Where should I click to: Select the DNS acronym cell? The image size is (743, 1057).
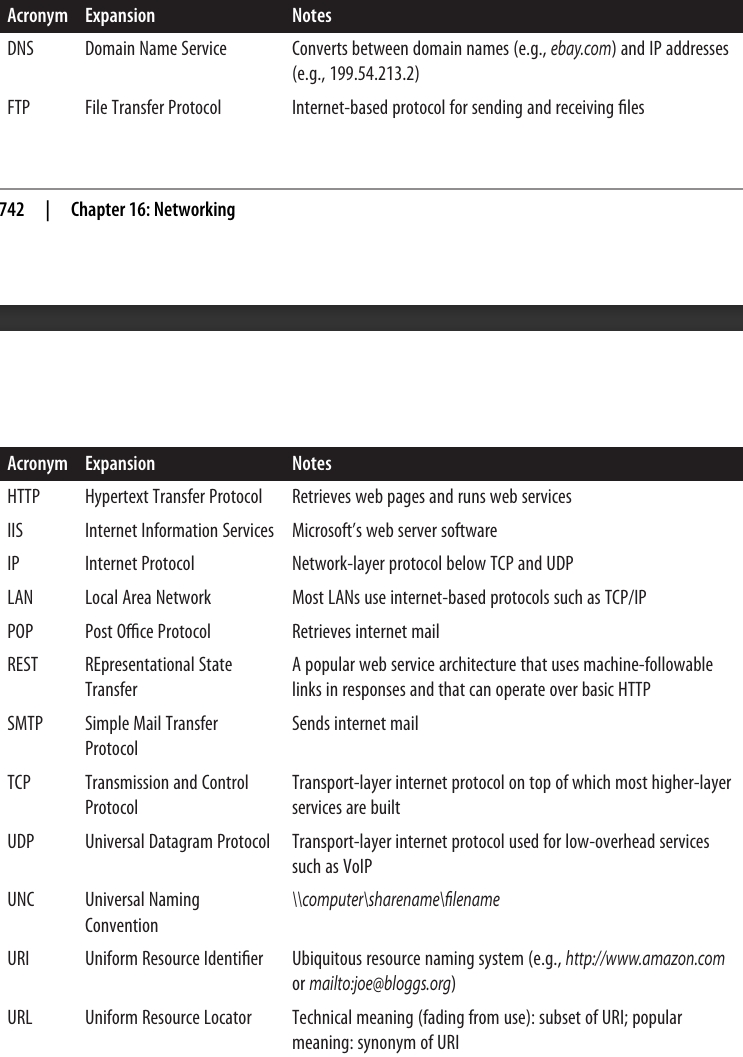(x=20, y=49)
